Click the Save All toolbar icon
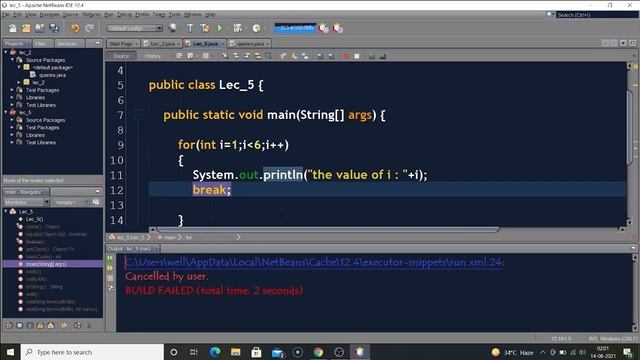Image resolution: width=640 pixels, height=360 pixels. point(54,28)
